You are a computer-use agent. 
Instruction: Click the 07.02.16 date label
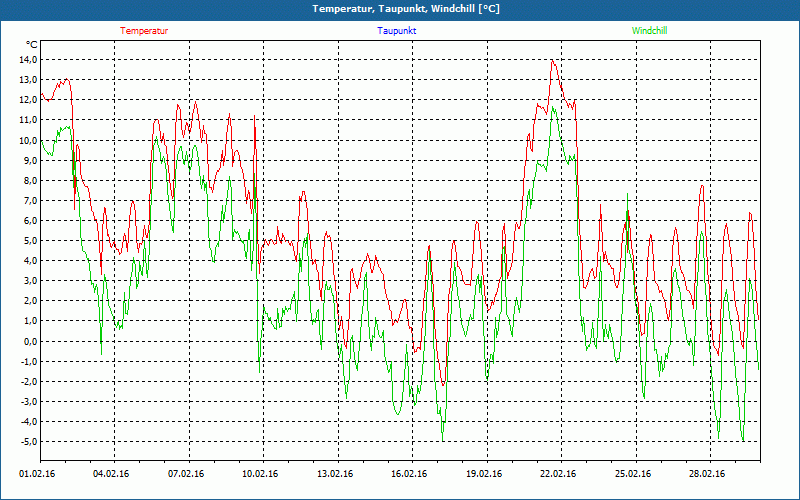click(x=186, y=474)
